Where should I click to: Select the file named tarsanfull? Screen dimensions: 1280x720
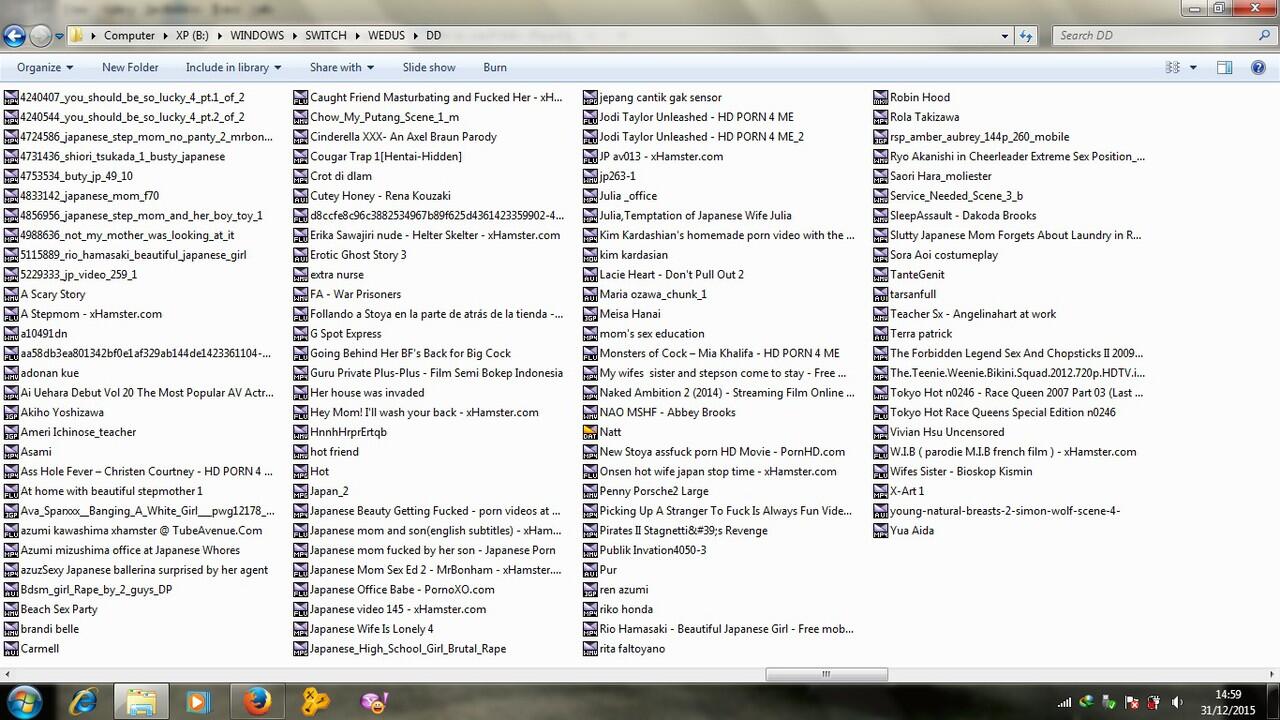[x=913, y=294]
